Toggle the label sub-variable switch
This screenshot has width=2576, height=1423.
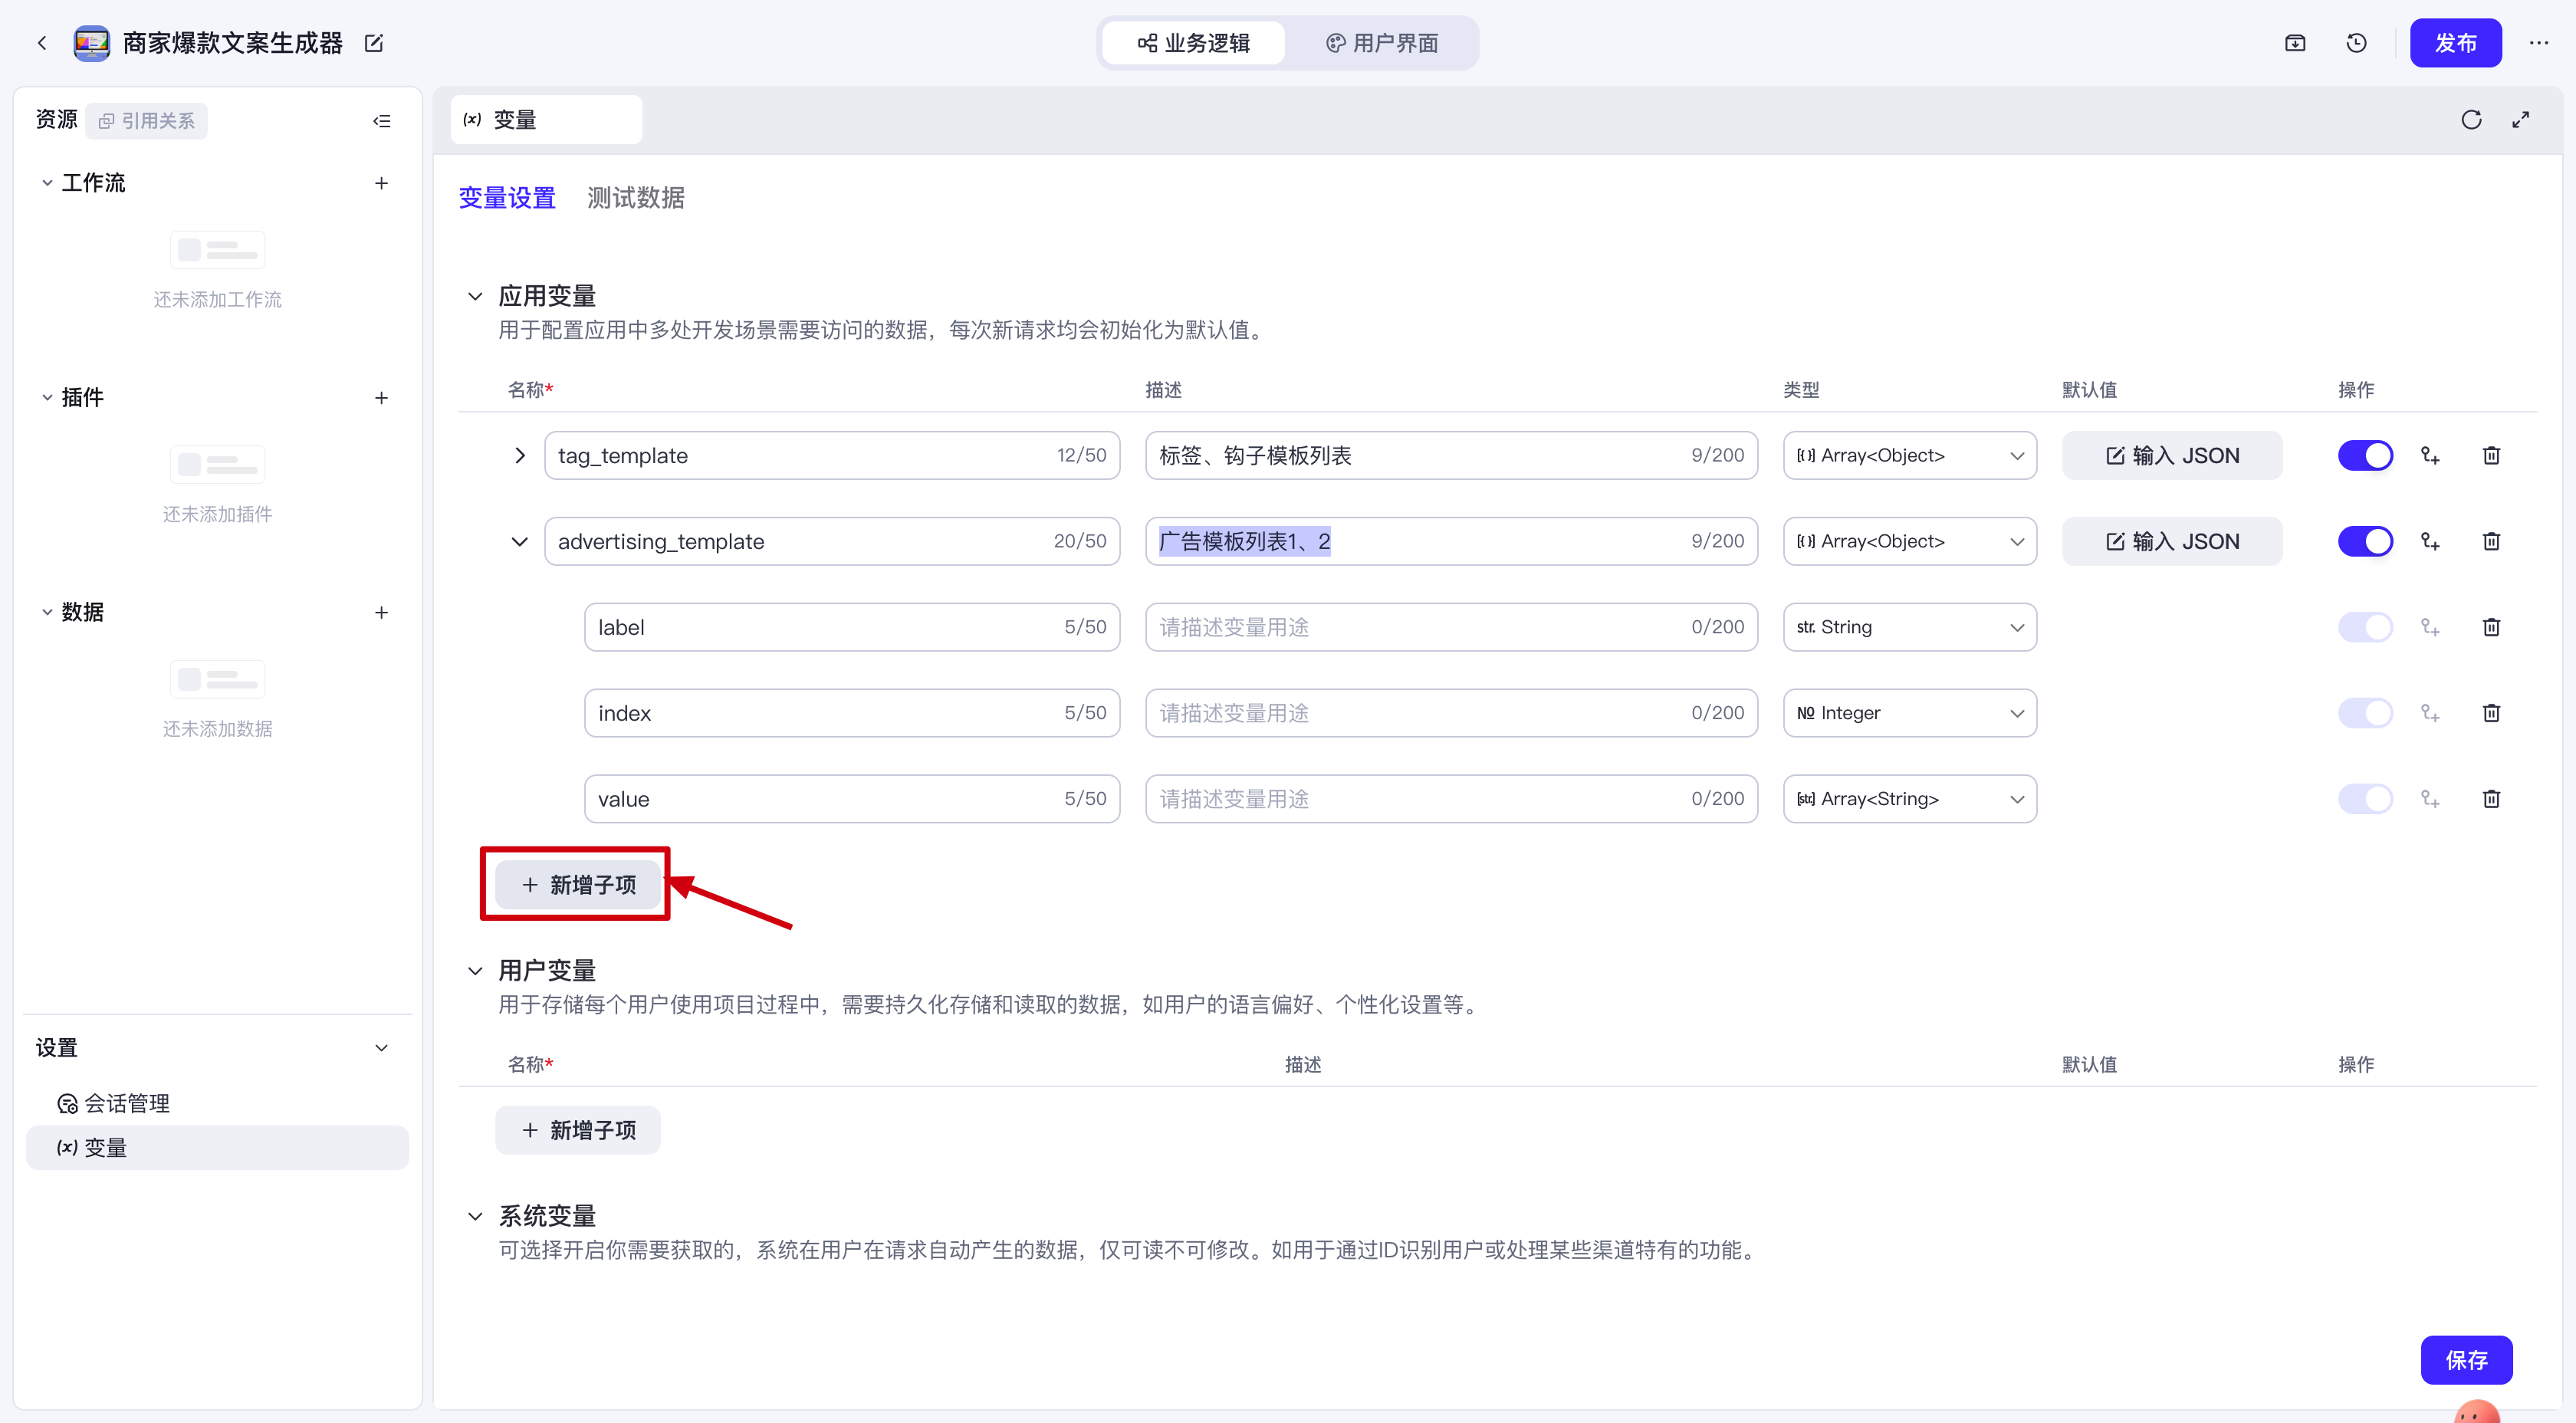[x=2365, y=628]
